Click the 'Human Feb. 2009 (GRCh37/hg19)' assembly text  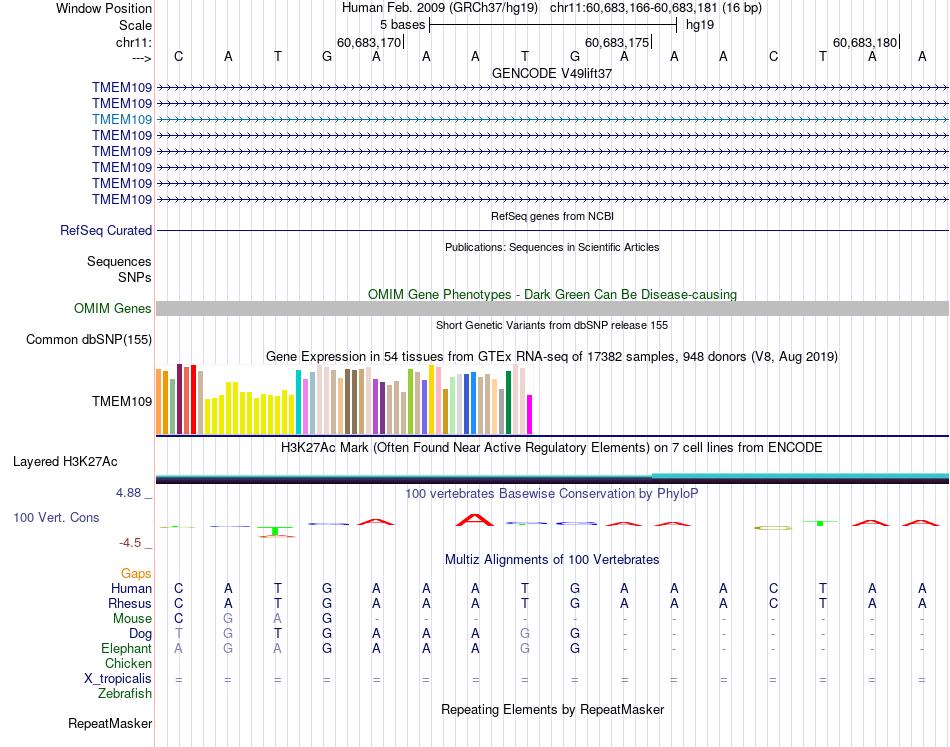pyautogui.click(x=440, y=8)
